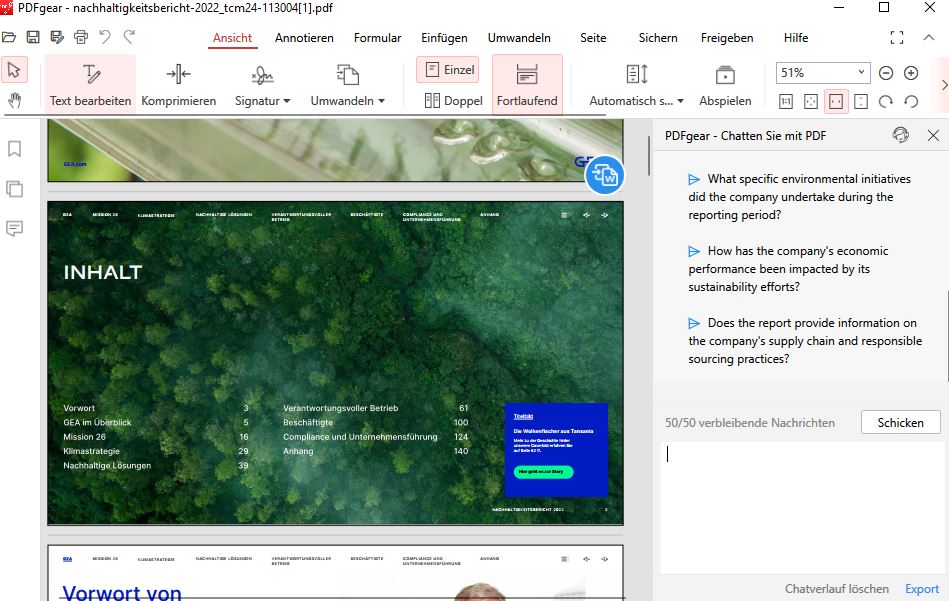Click the Beschäftigte contents entry
949x601 pixels.
click(308, 422)
